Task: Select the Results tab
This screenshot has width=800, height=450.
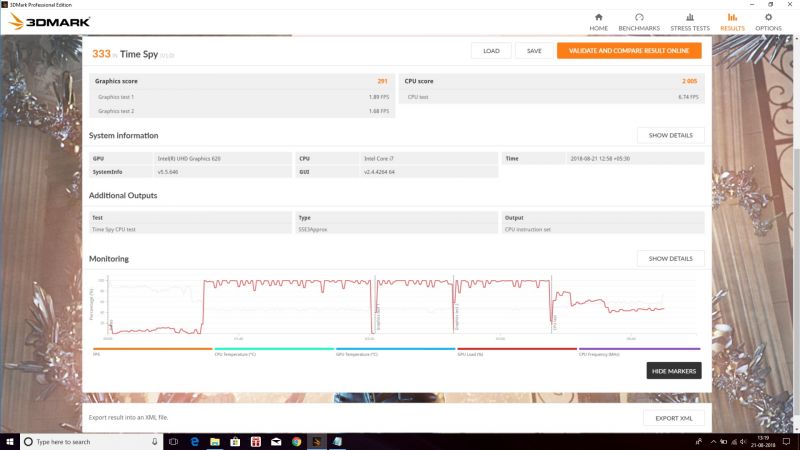Action: [732, 22]
